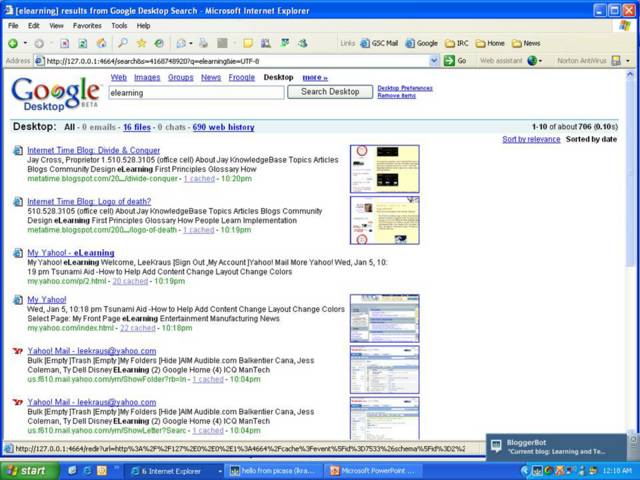
Task: Click the Web assistant globe icon
Action: click(x=532, y=61)
